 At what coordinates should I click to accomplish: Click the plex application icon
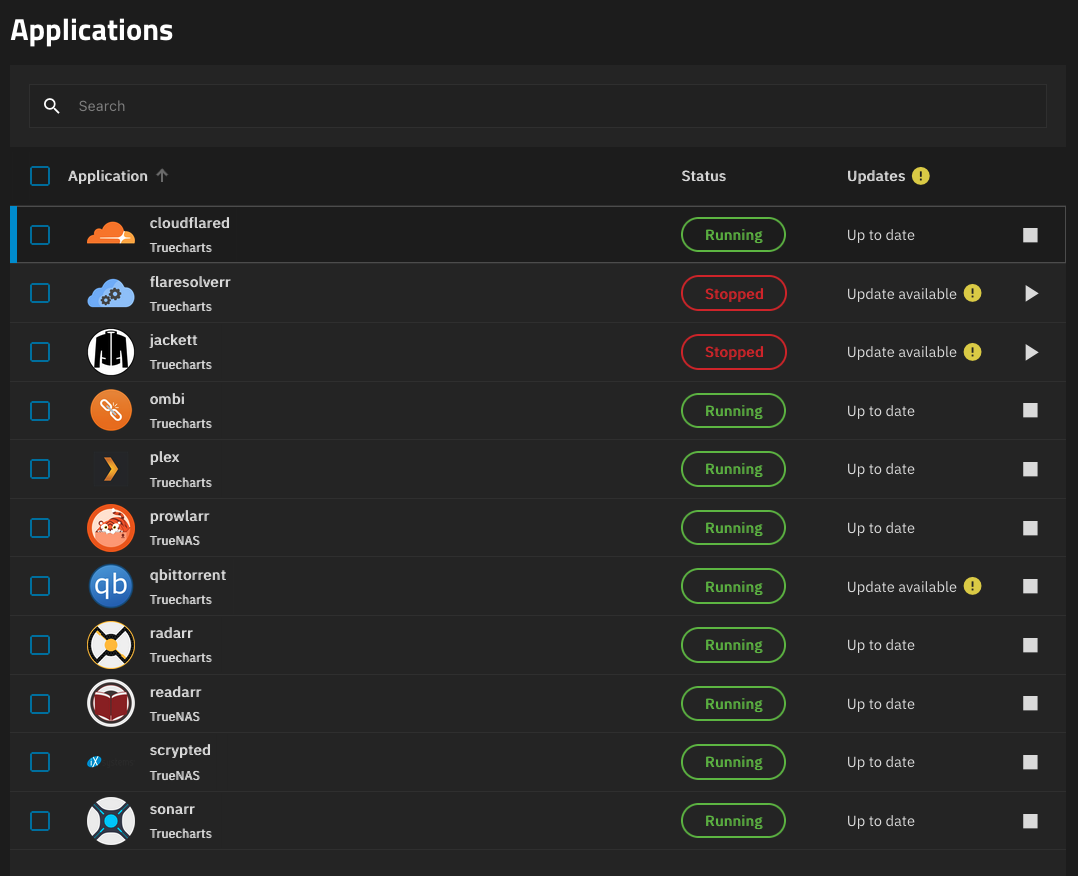point(110,469)
